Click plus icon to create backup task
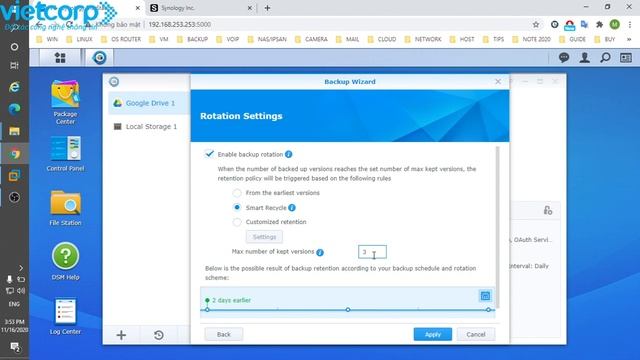640x360 pixels. point(121,335)
